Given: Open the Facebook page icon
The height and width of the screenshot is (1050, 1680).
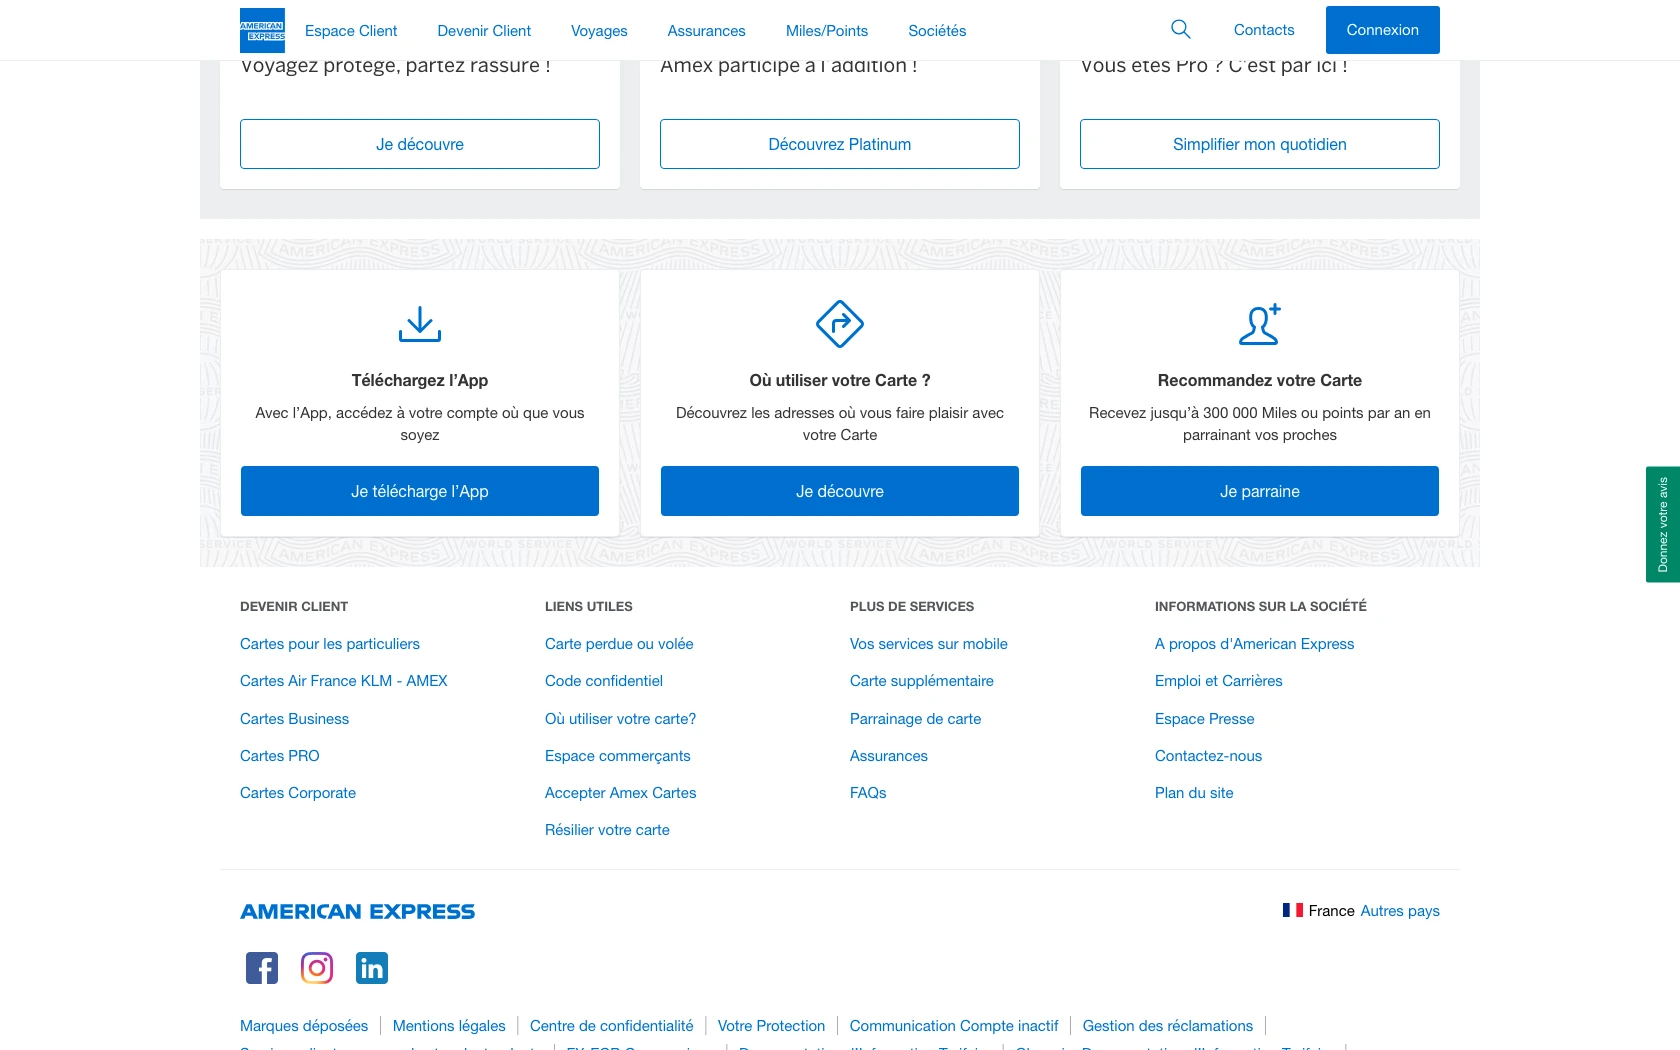Looking at the screenshot, I should pos(262,968).
